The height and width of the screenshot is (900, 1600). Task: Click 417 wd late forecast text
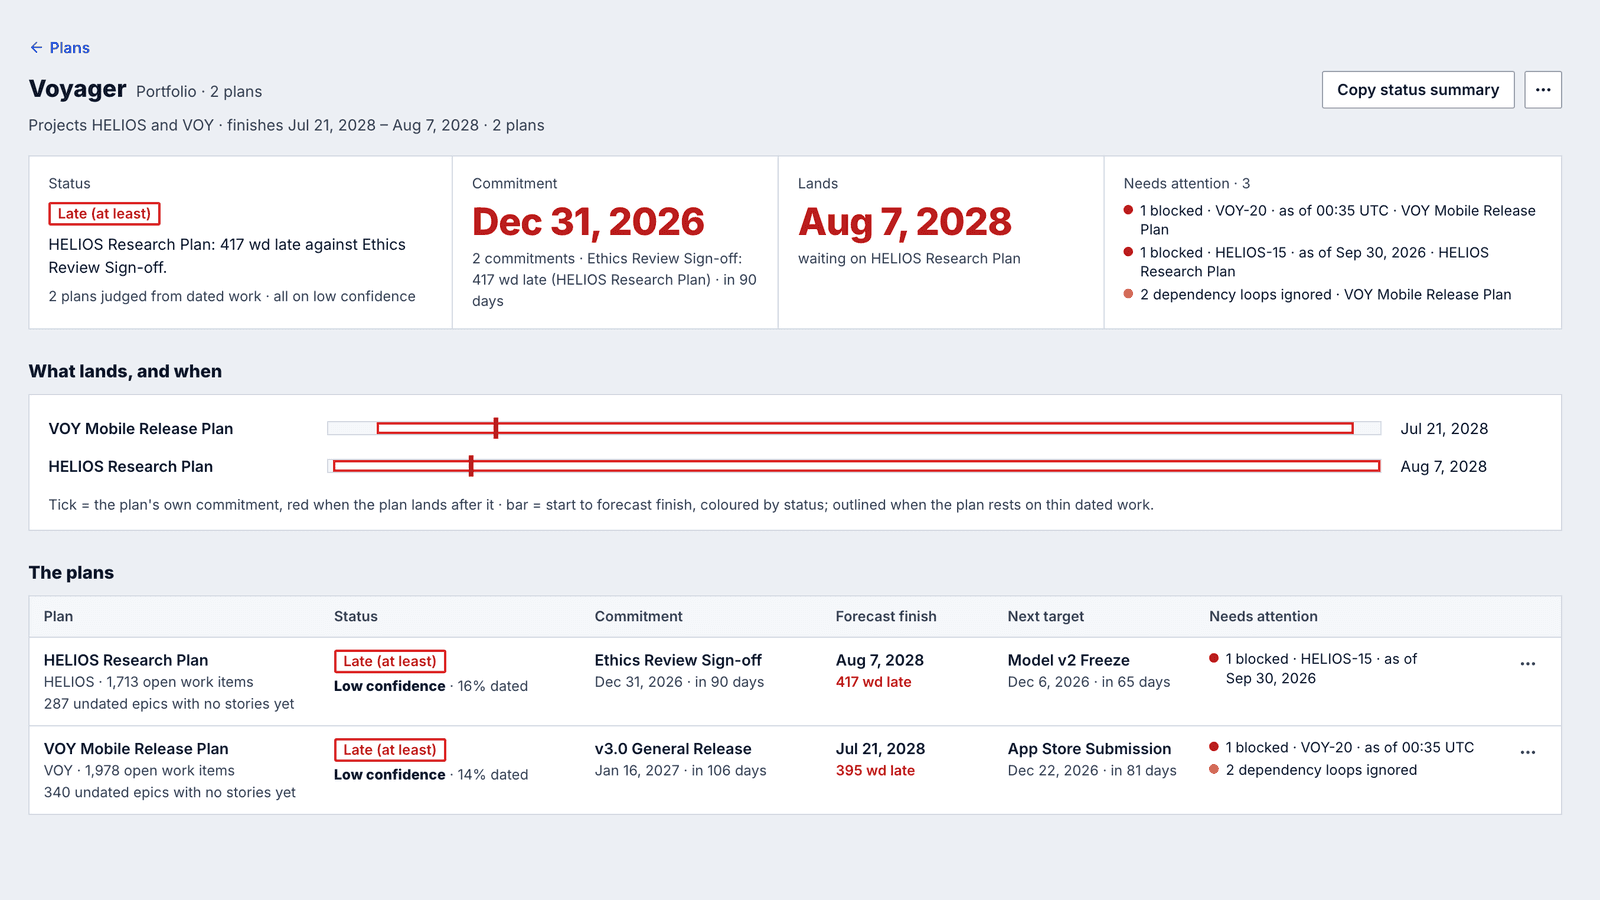(x=874, y=682)
